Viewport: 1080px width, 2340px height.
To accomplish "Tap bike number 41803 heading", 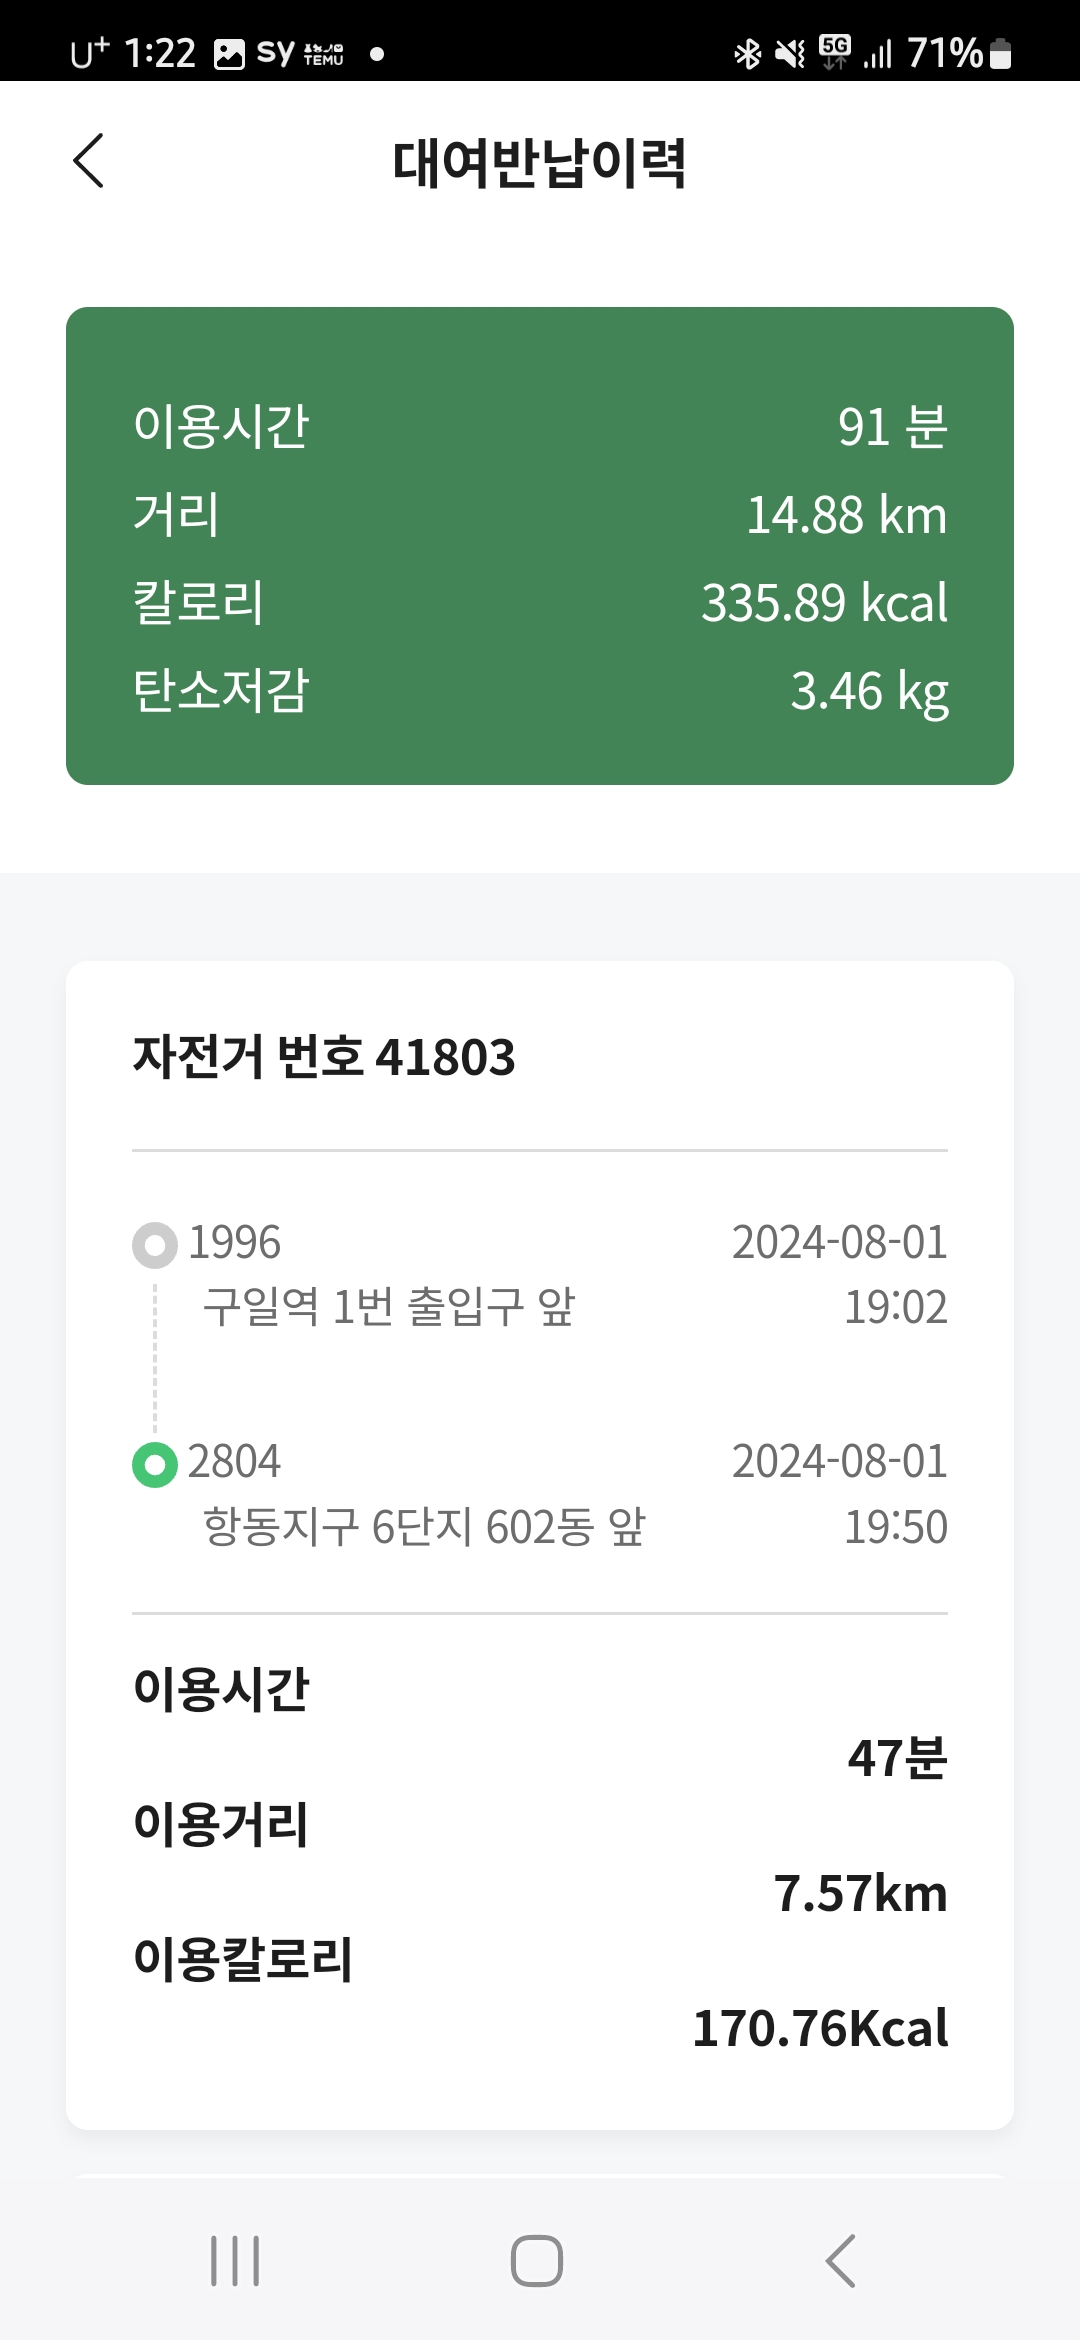I will coord(324,1057).
